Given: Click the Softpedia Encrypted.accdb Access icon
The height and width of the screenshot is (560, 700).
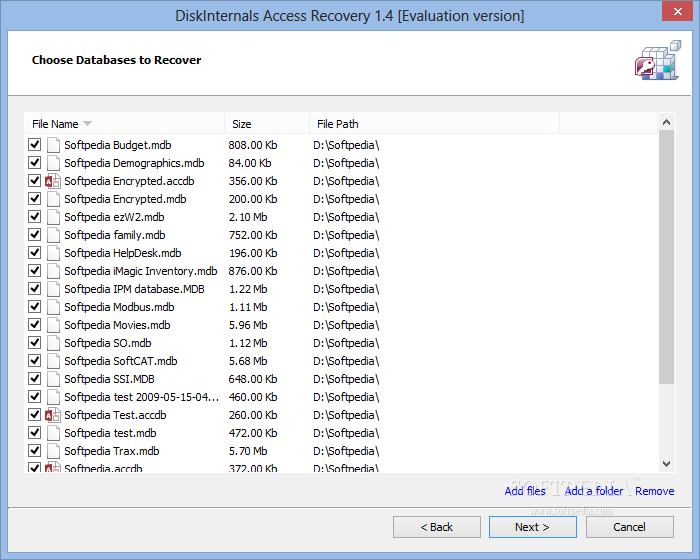Looking at the screenshot, I should pyautogui.click(x=53, y=181).
